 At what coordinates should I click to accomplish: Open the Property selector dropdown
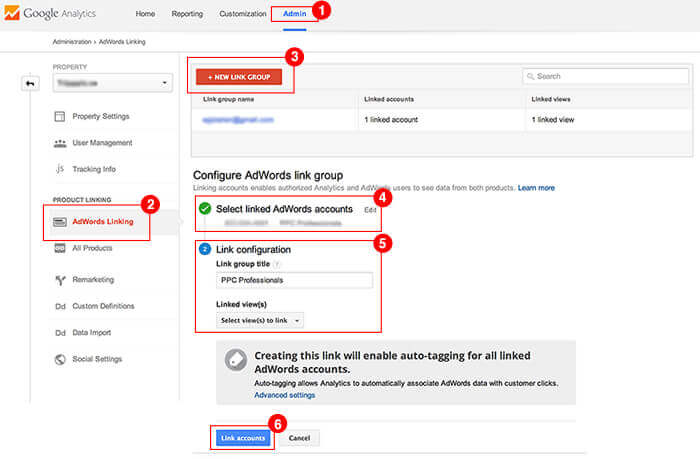(x=112, y=83)
